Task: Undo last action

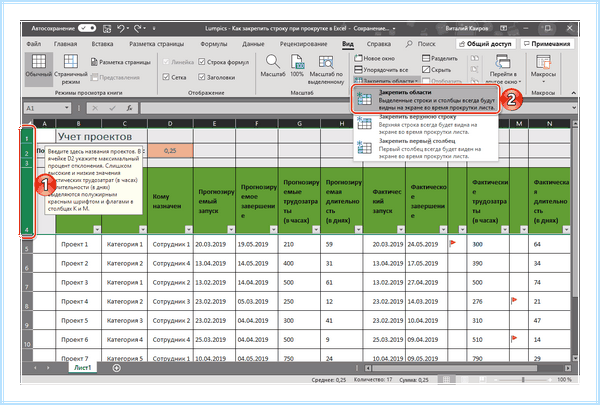Action: [x=121, y=28]
